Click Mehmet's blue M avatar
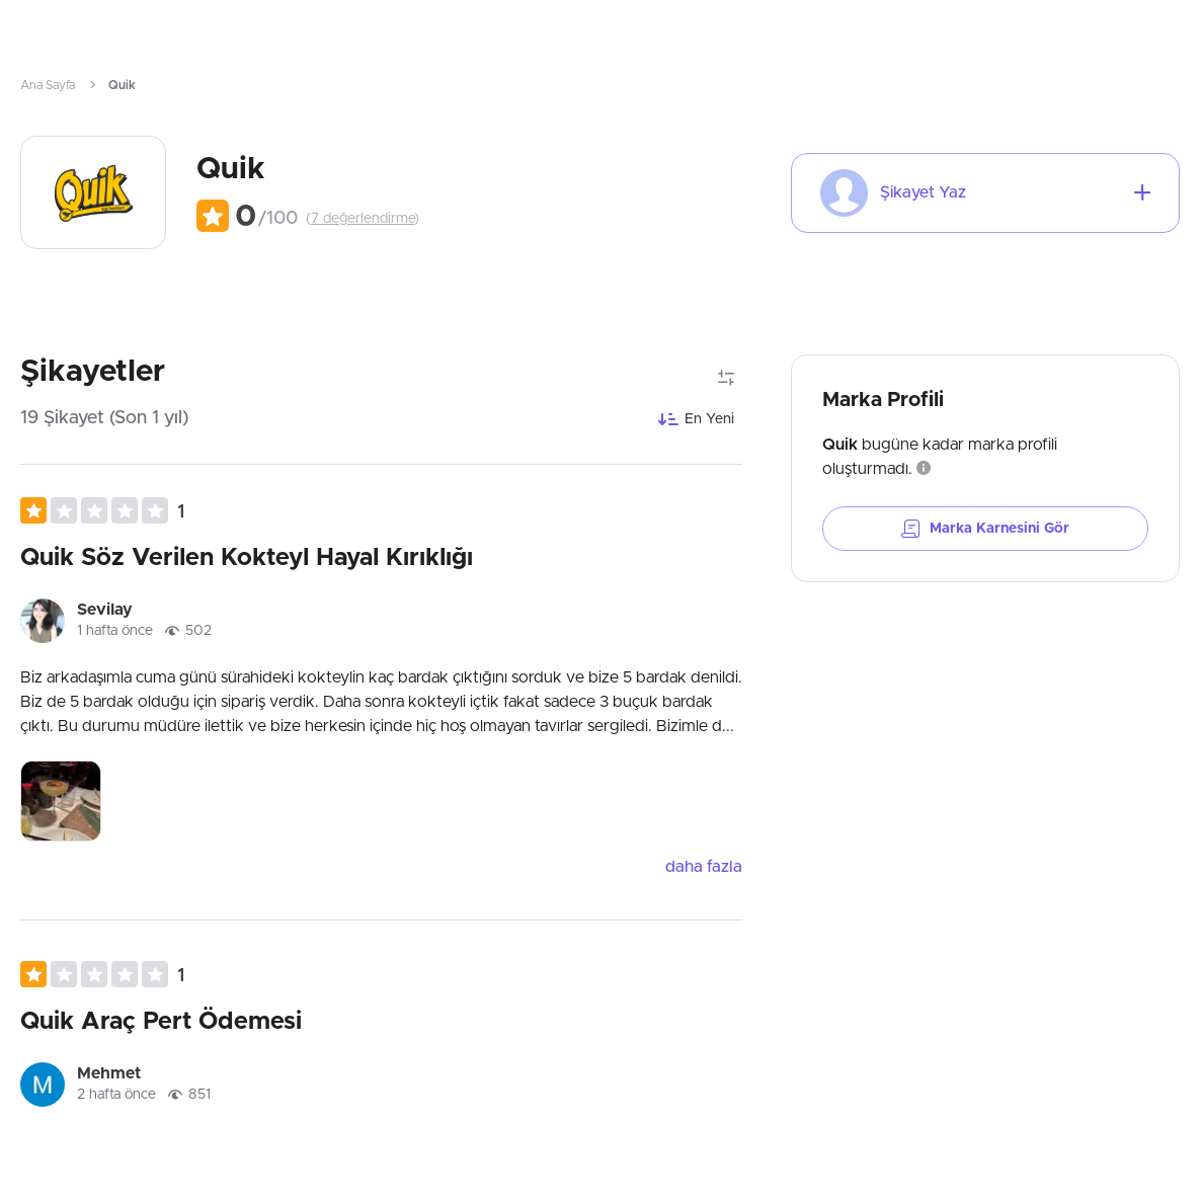Image resolution: width=1200 pixels, height=1200 pixels. tap(42, 1085)
